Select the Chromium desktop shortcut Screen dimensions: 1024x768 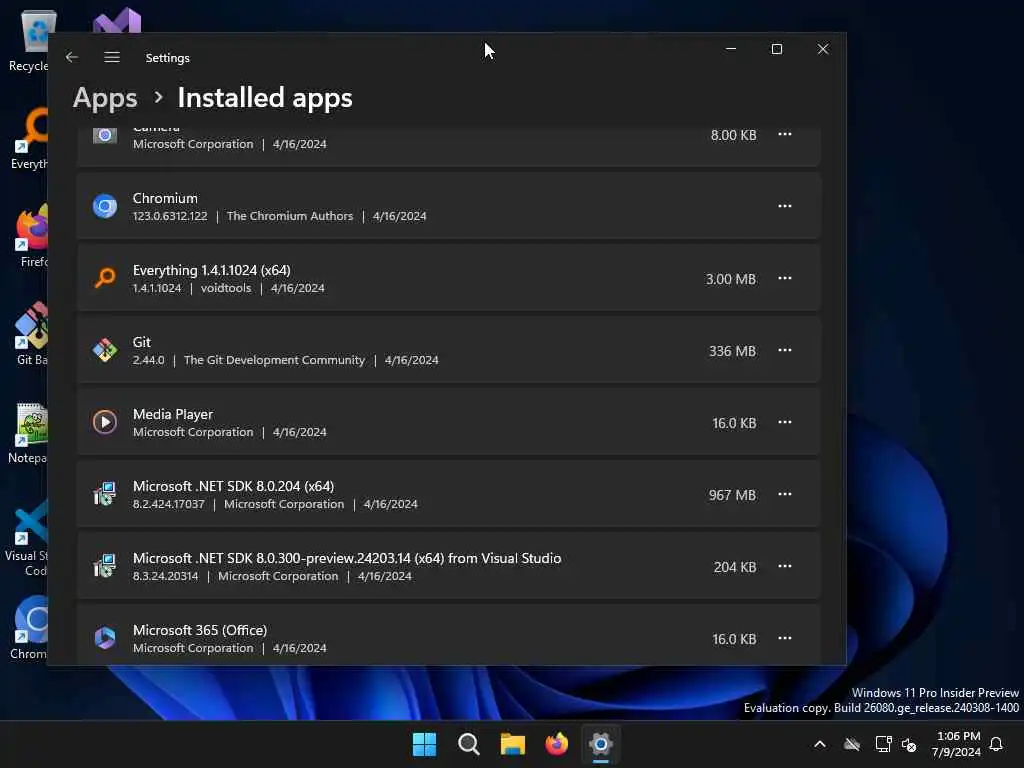pyautogui.click(x=30, y=628)
